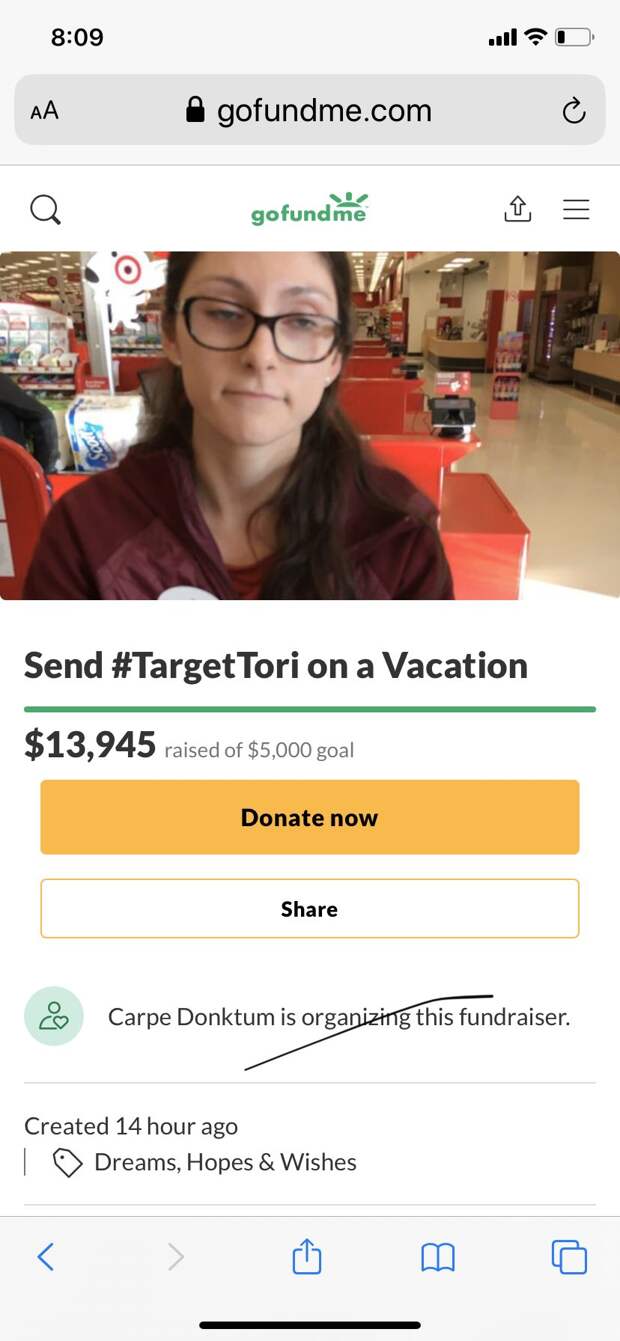Open the AA reader text options
This screenshot has width=620, height=1341.
[x=44, y=111]
